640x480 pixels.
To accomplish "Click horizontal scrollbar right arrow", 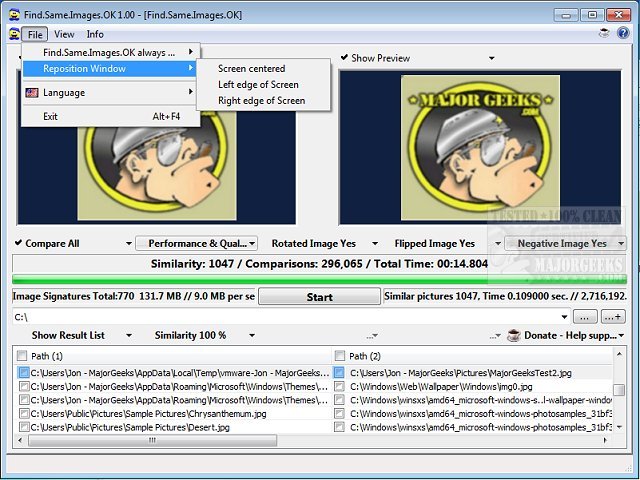I will tap(605, 440).
